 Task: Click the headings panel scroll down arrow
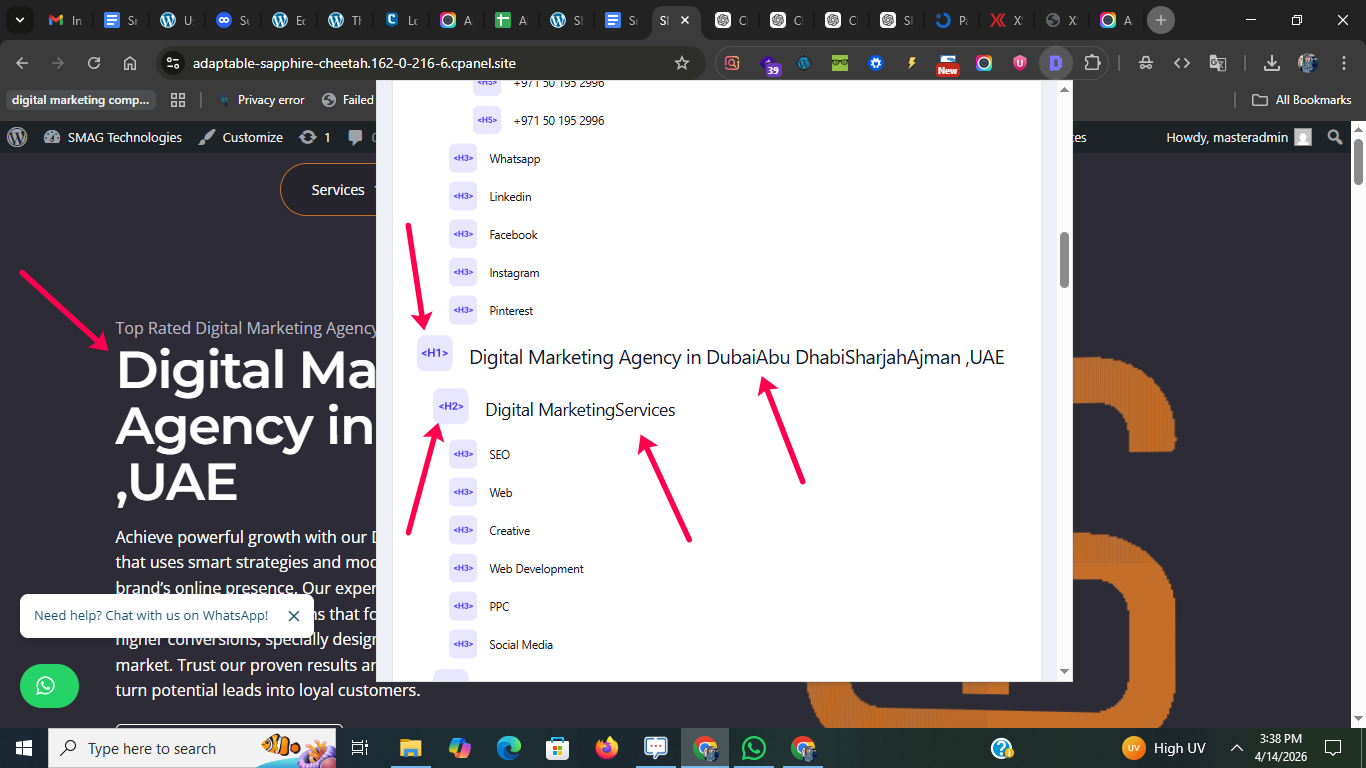click(1064, 671)
